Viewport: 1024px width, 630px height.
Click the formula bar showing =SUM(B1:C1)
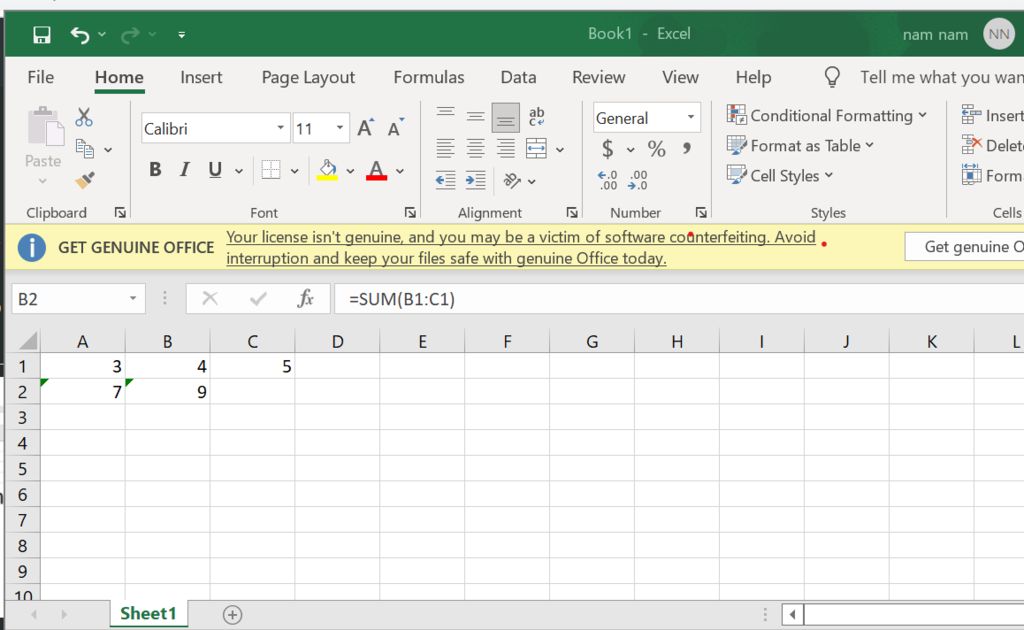[679, 299]
